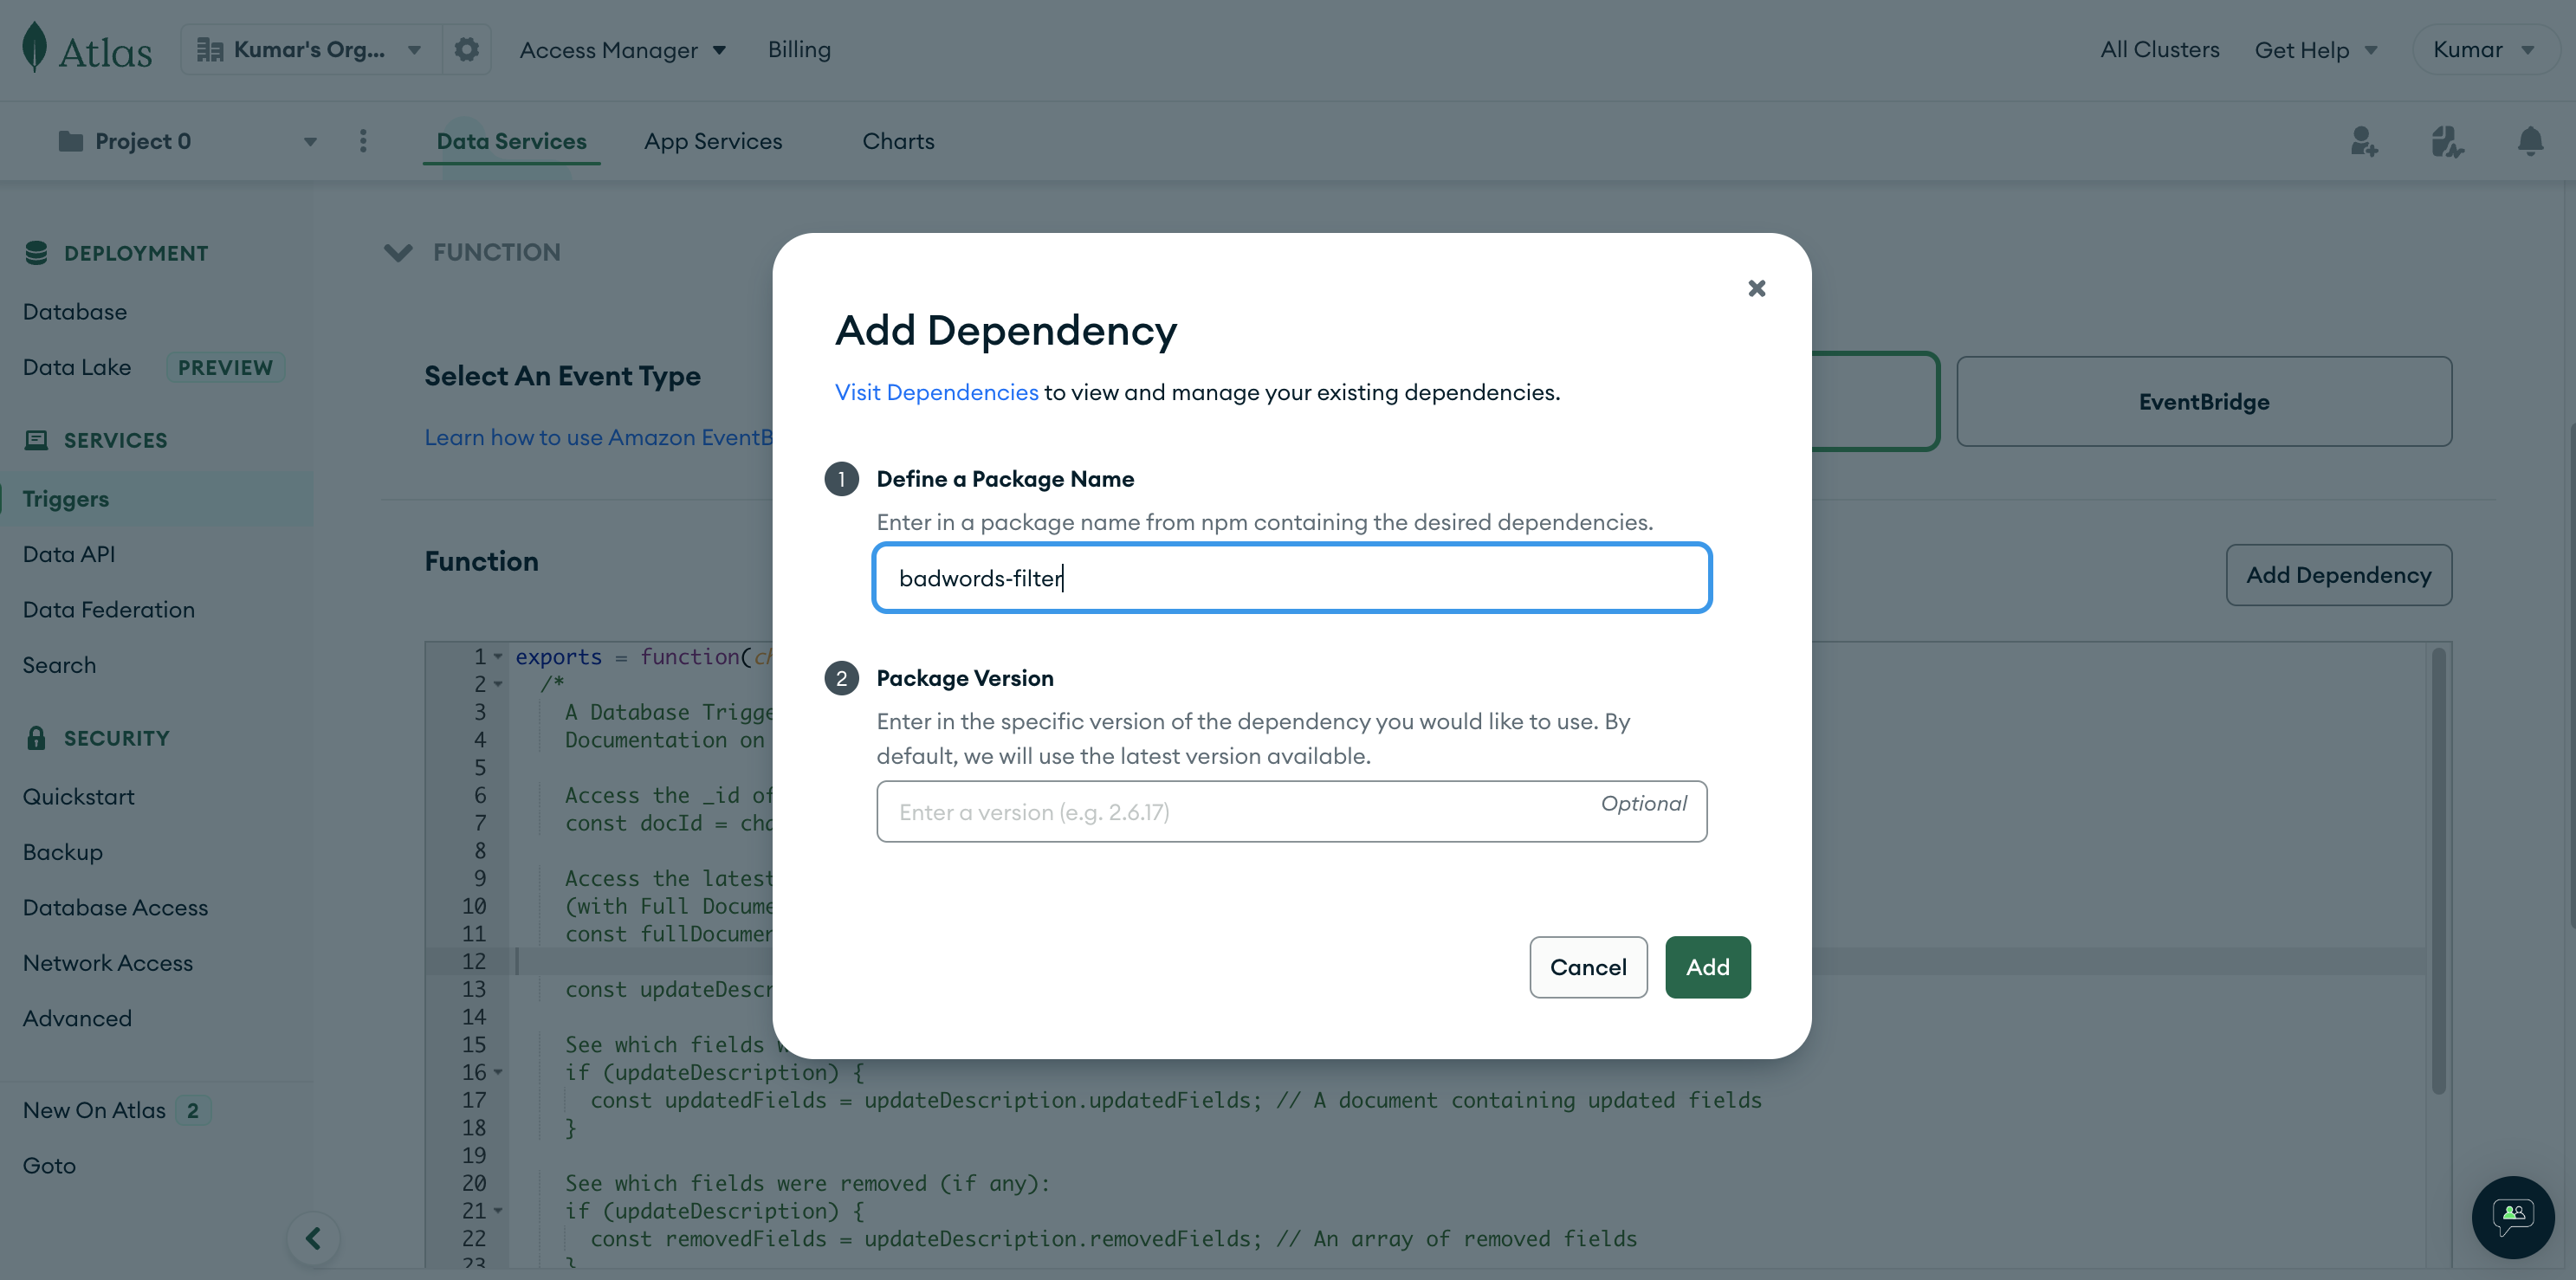
Task: Click the code editor vertical scrollbar
Action: click(x=2438, y=870)
